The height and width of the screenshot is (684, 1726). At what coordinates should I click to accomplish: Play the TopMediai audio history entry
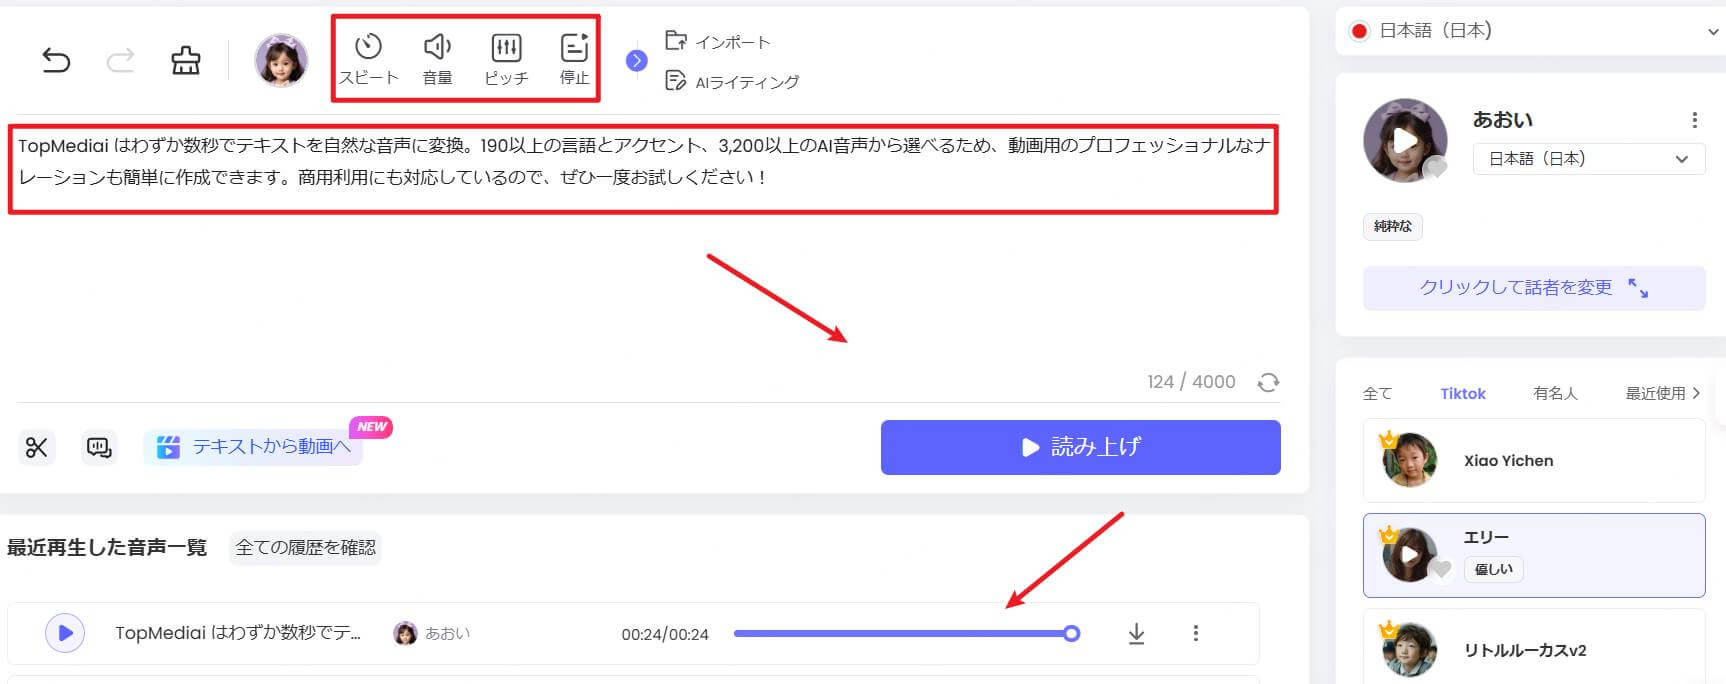[x=65, y=633]
